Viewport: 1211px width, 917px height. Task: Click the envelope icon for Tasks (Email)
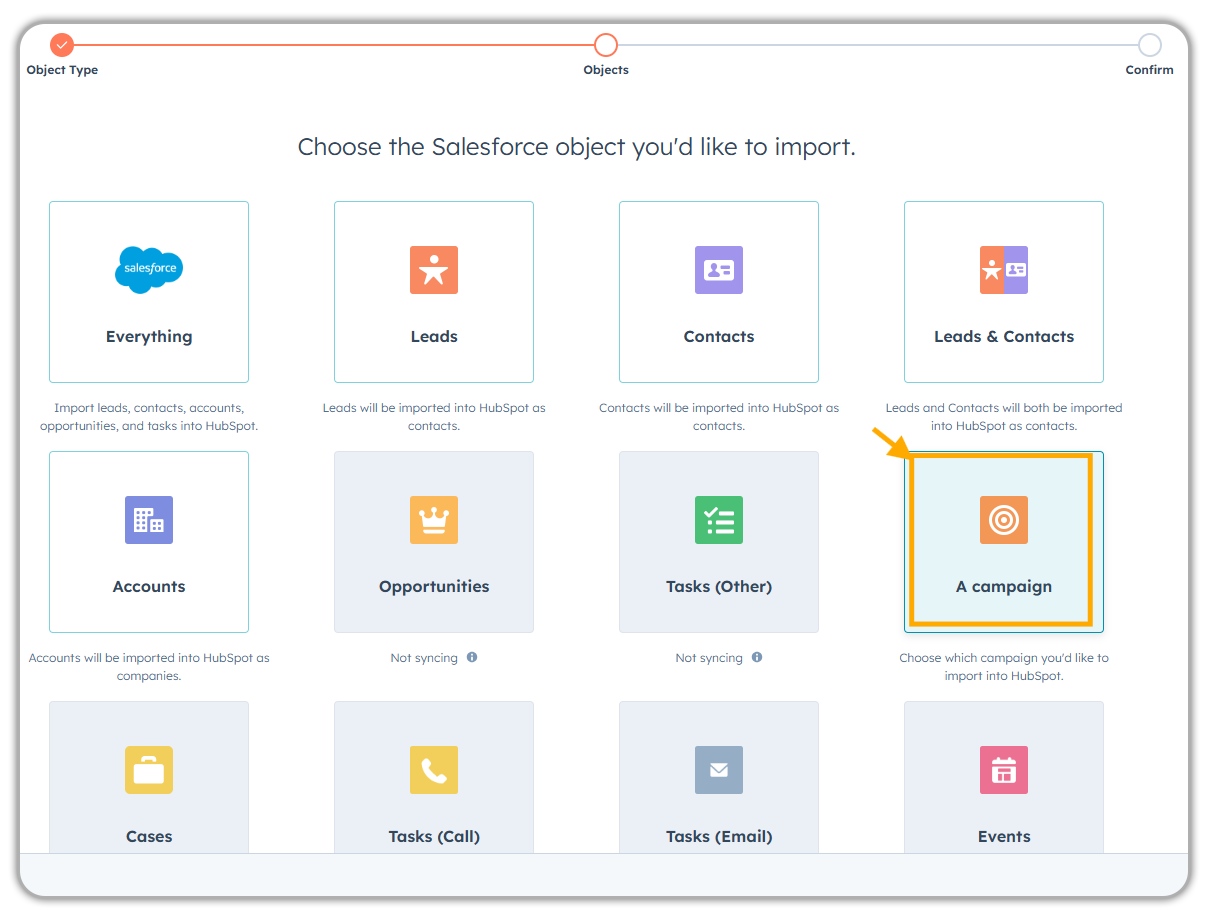click(718, 770)
